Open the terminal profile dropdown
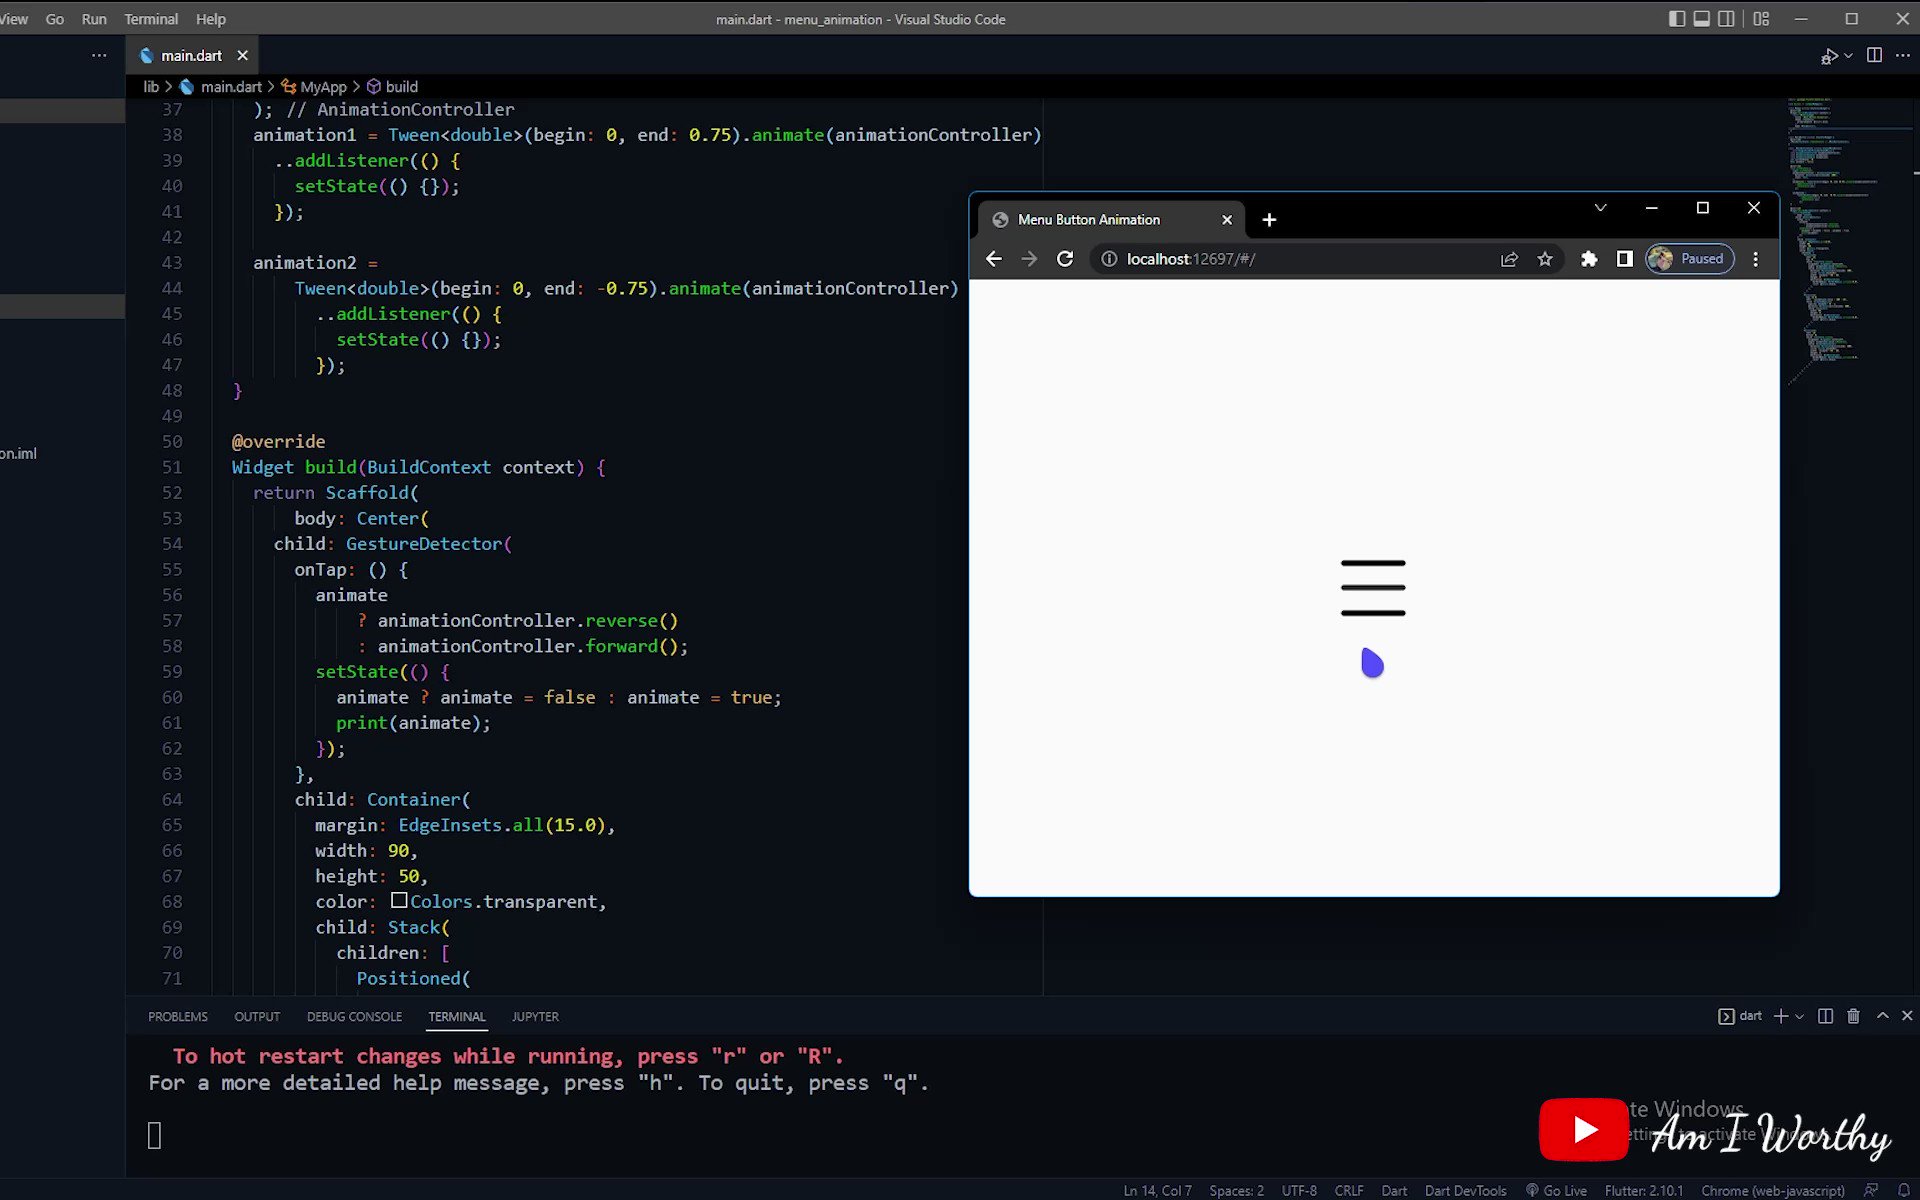Screen dimensions: 1920x1200 (1798, 1016)
